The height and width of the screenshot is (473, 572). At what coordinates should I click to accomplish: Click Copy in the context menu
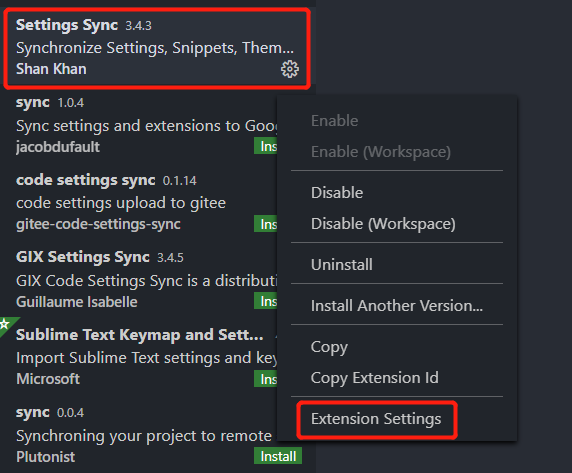329,347
